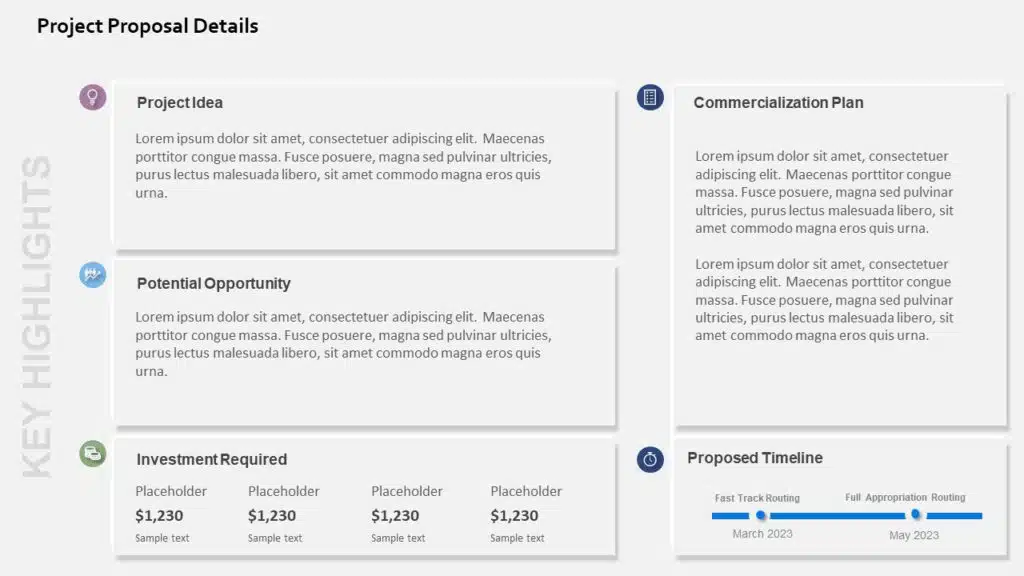
Task: Click the first $1,230 investment amount
Action: [x=159, y=516]
